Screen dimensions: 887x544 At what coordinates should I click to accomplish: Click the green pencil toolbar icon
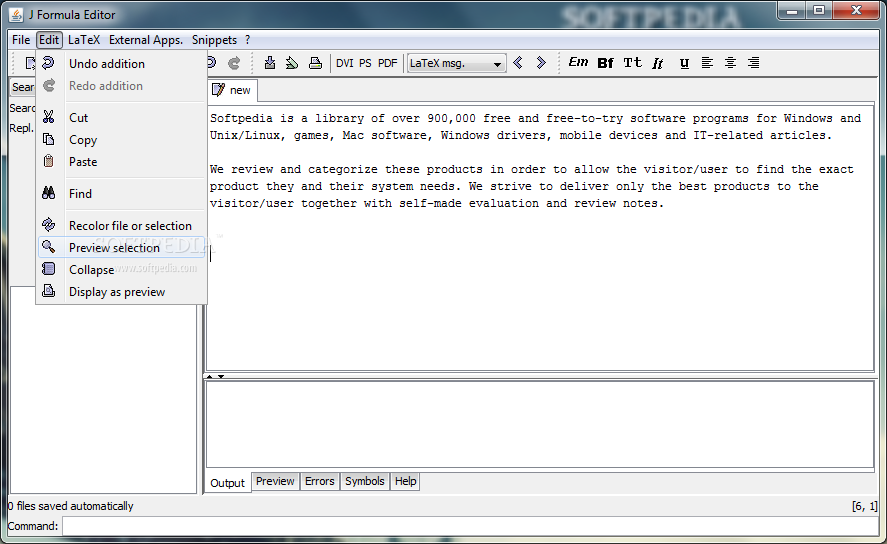click(292, 63)
